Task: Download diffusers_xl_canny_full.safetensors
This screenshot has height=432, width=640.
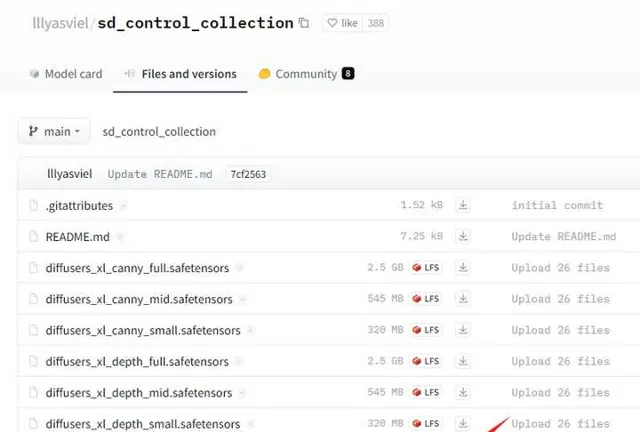Action: pos(463,267)
